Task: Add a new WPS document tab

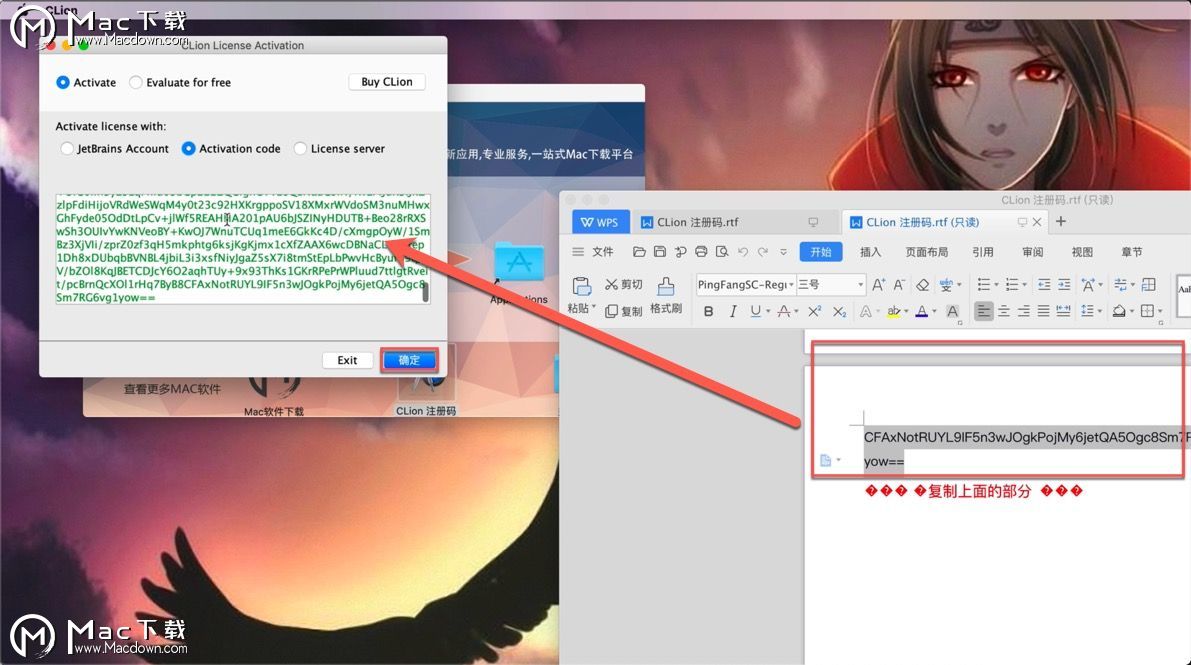Action: click(x=1061, y=221)
